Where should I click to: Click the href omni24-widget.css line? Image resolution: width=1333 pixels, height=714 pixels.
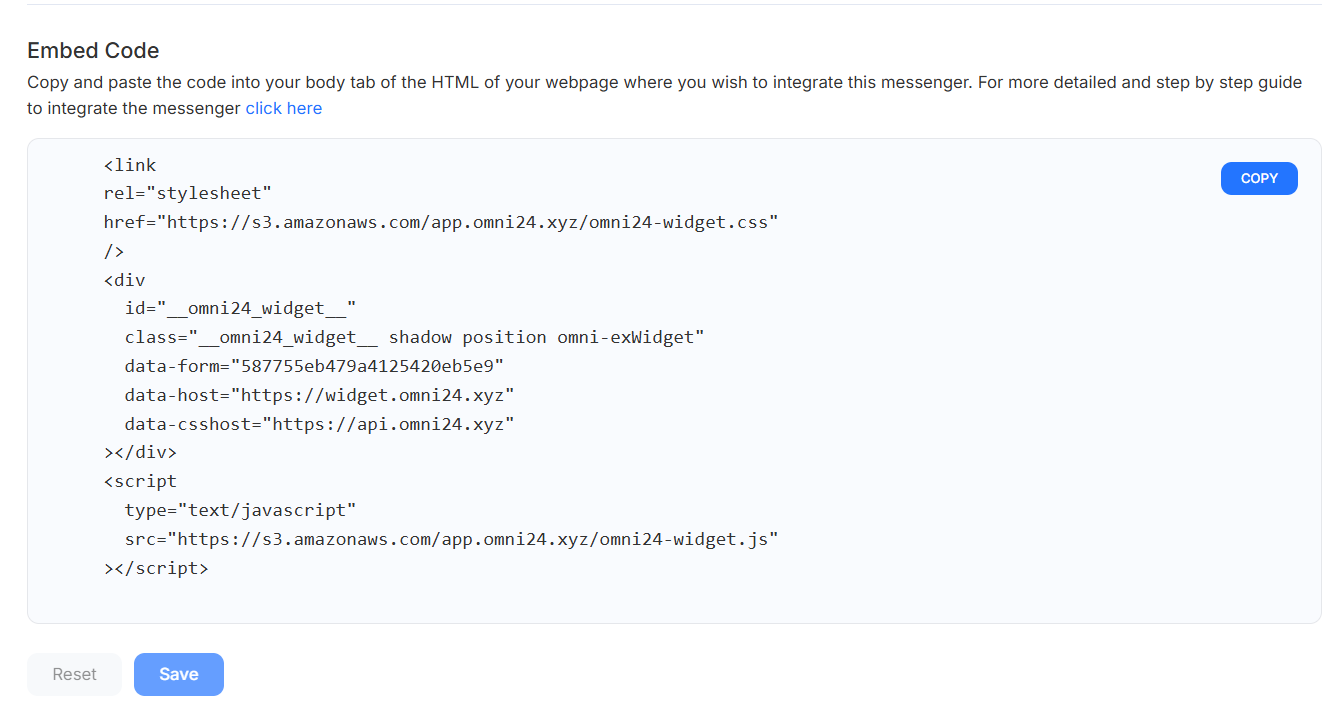(x=441, y=222)
